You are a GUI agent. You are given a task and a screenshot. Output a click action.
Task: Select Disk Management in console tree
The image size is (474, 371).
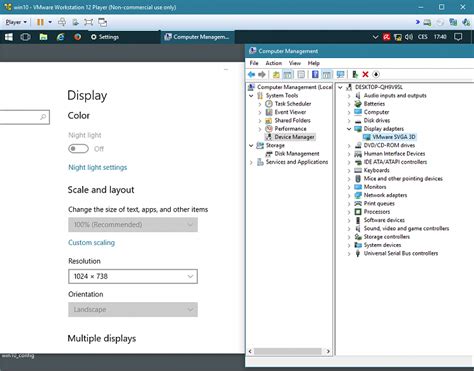coord(297,154)
